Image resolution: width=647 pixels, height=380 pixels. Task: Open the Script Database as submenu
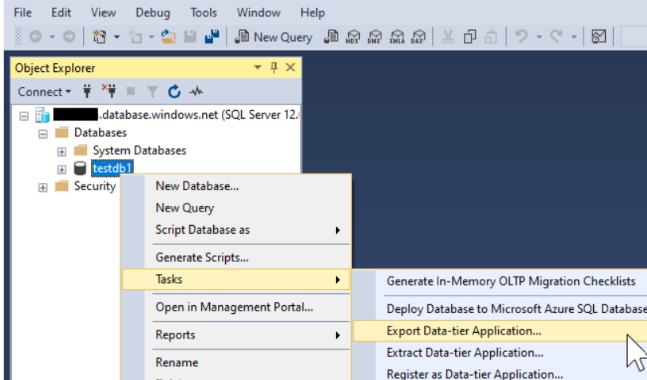236,230
